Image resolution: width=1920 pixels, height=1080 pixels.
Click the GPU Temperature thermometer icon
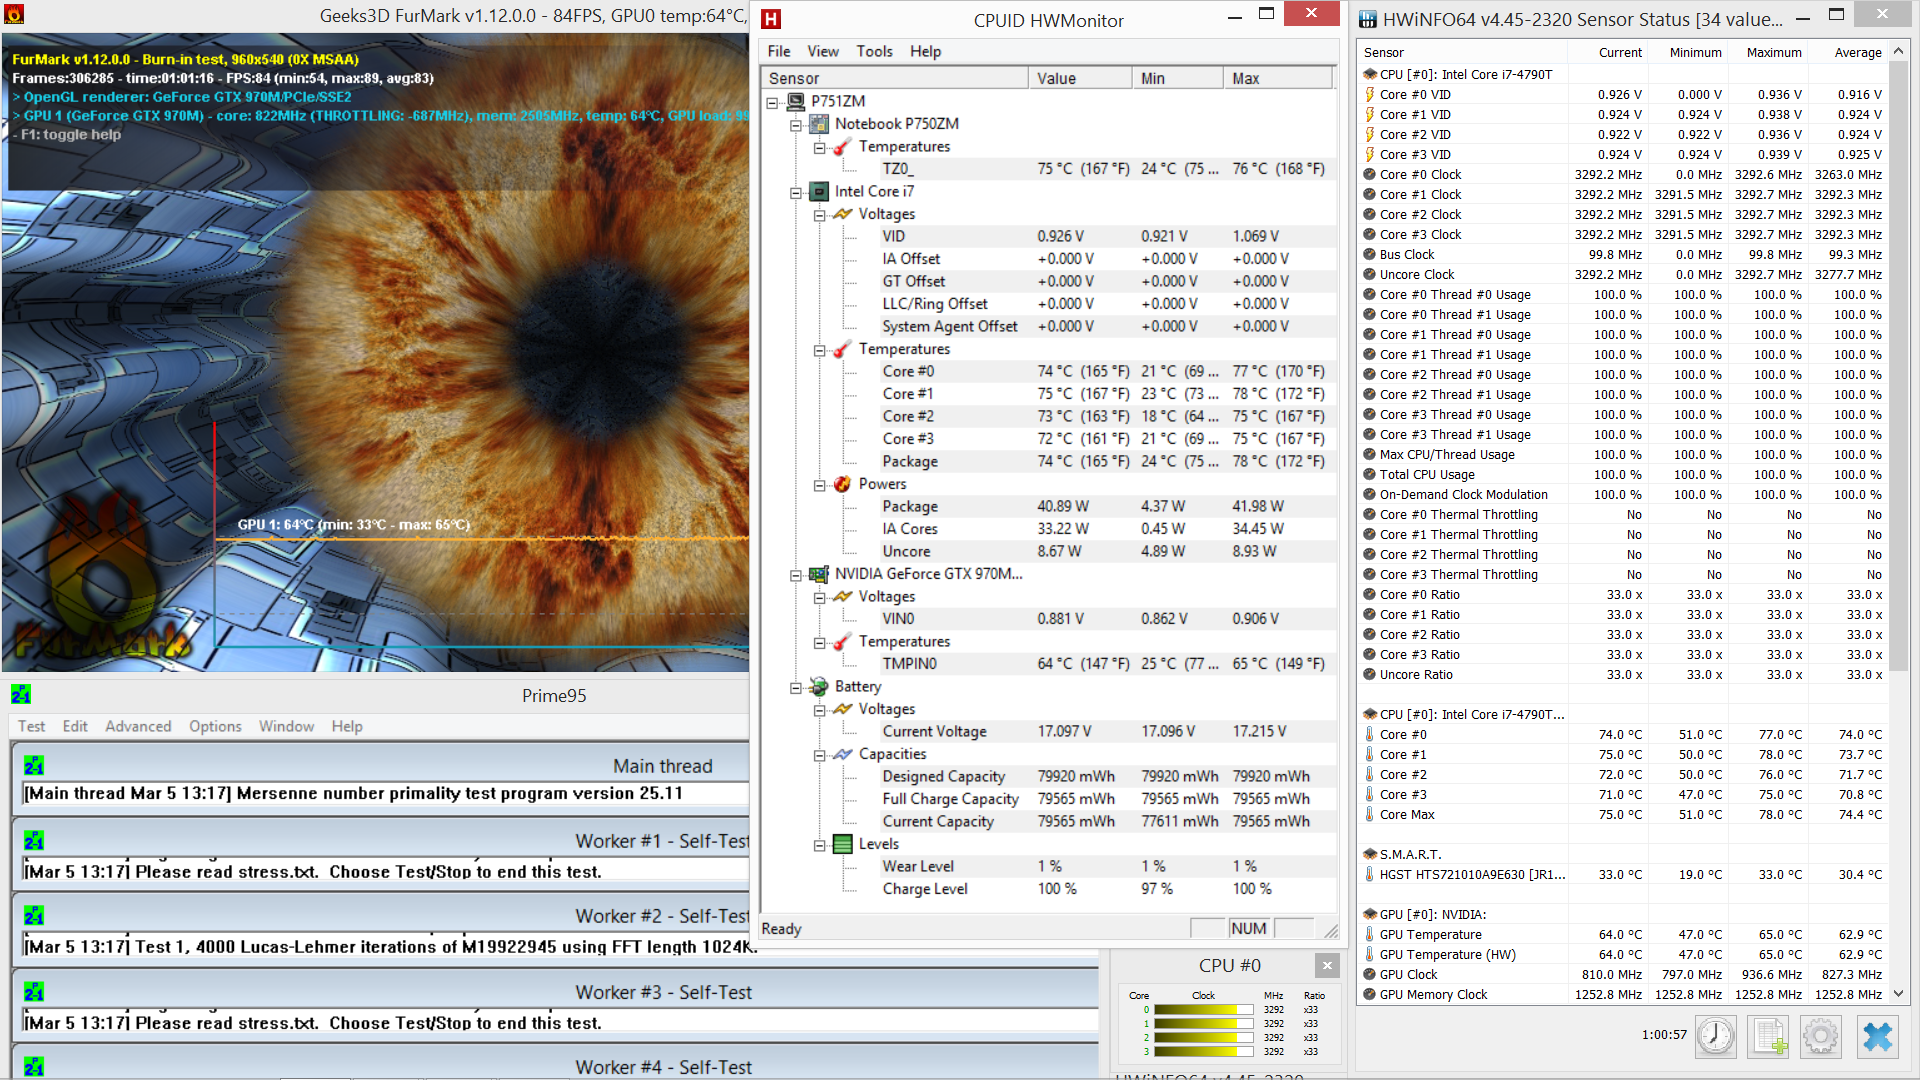click(x=1369, y=934)
